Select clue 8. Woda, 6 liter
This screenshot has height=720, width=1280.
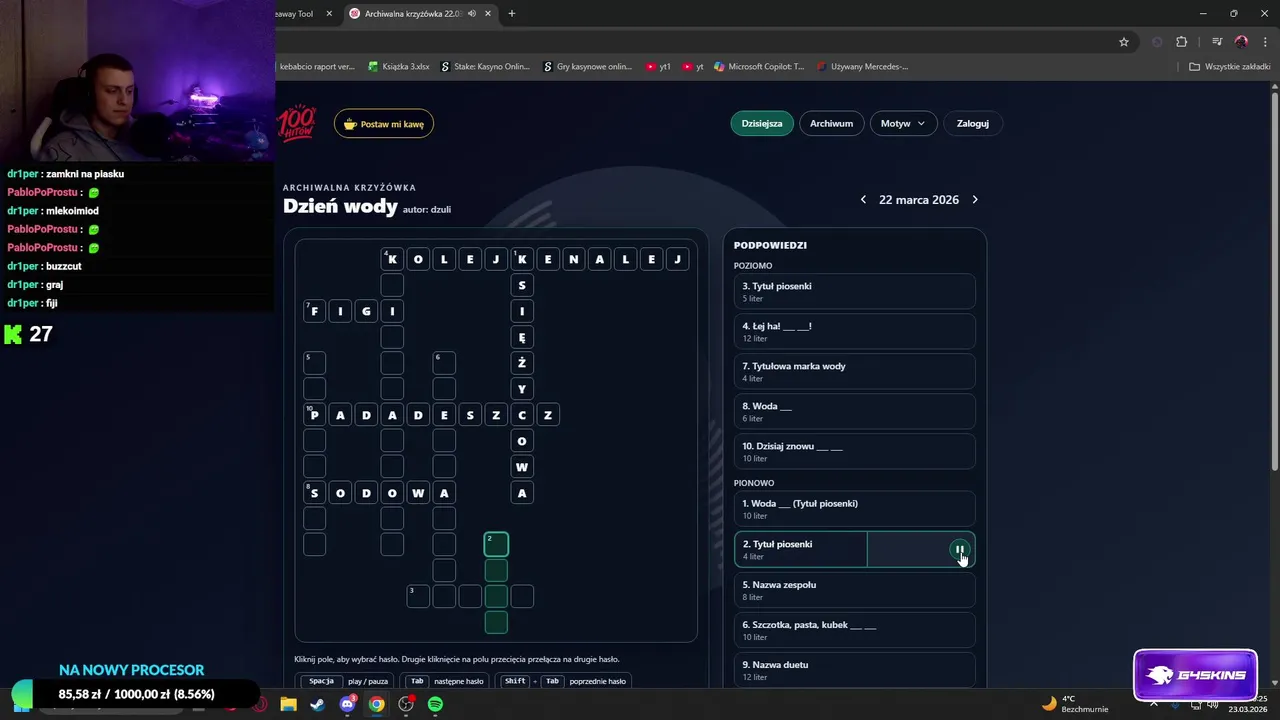coord(854,411)
